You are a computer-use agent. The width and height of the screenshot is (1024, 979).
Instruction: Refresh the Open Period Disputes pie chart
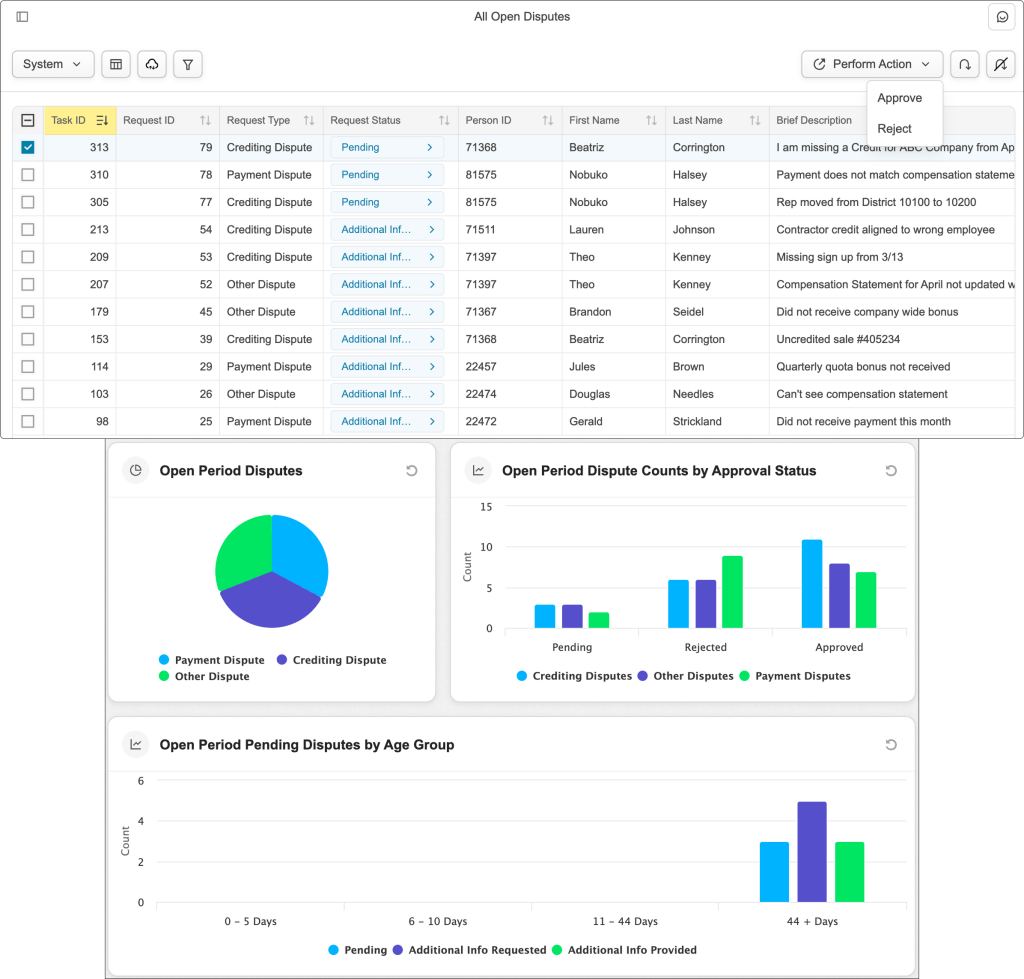click(x=411, y=471)
